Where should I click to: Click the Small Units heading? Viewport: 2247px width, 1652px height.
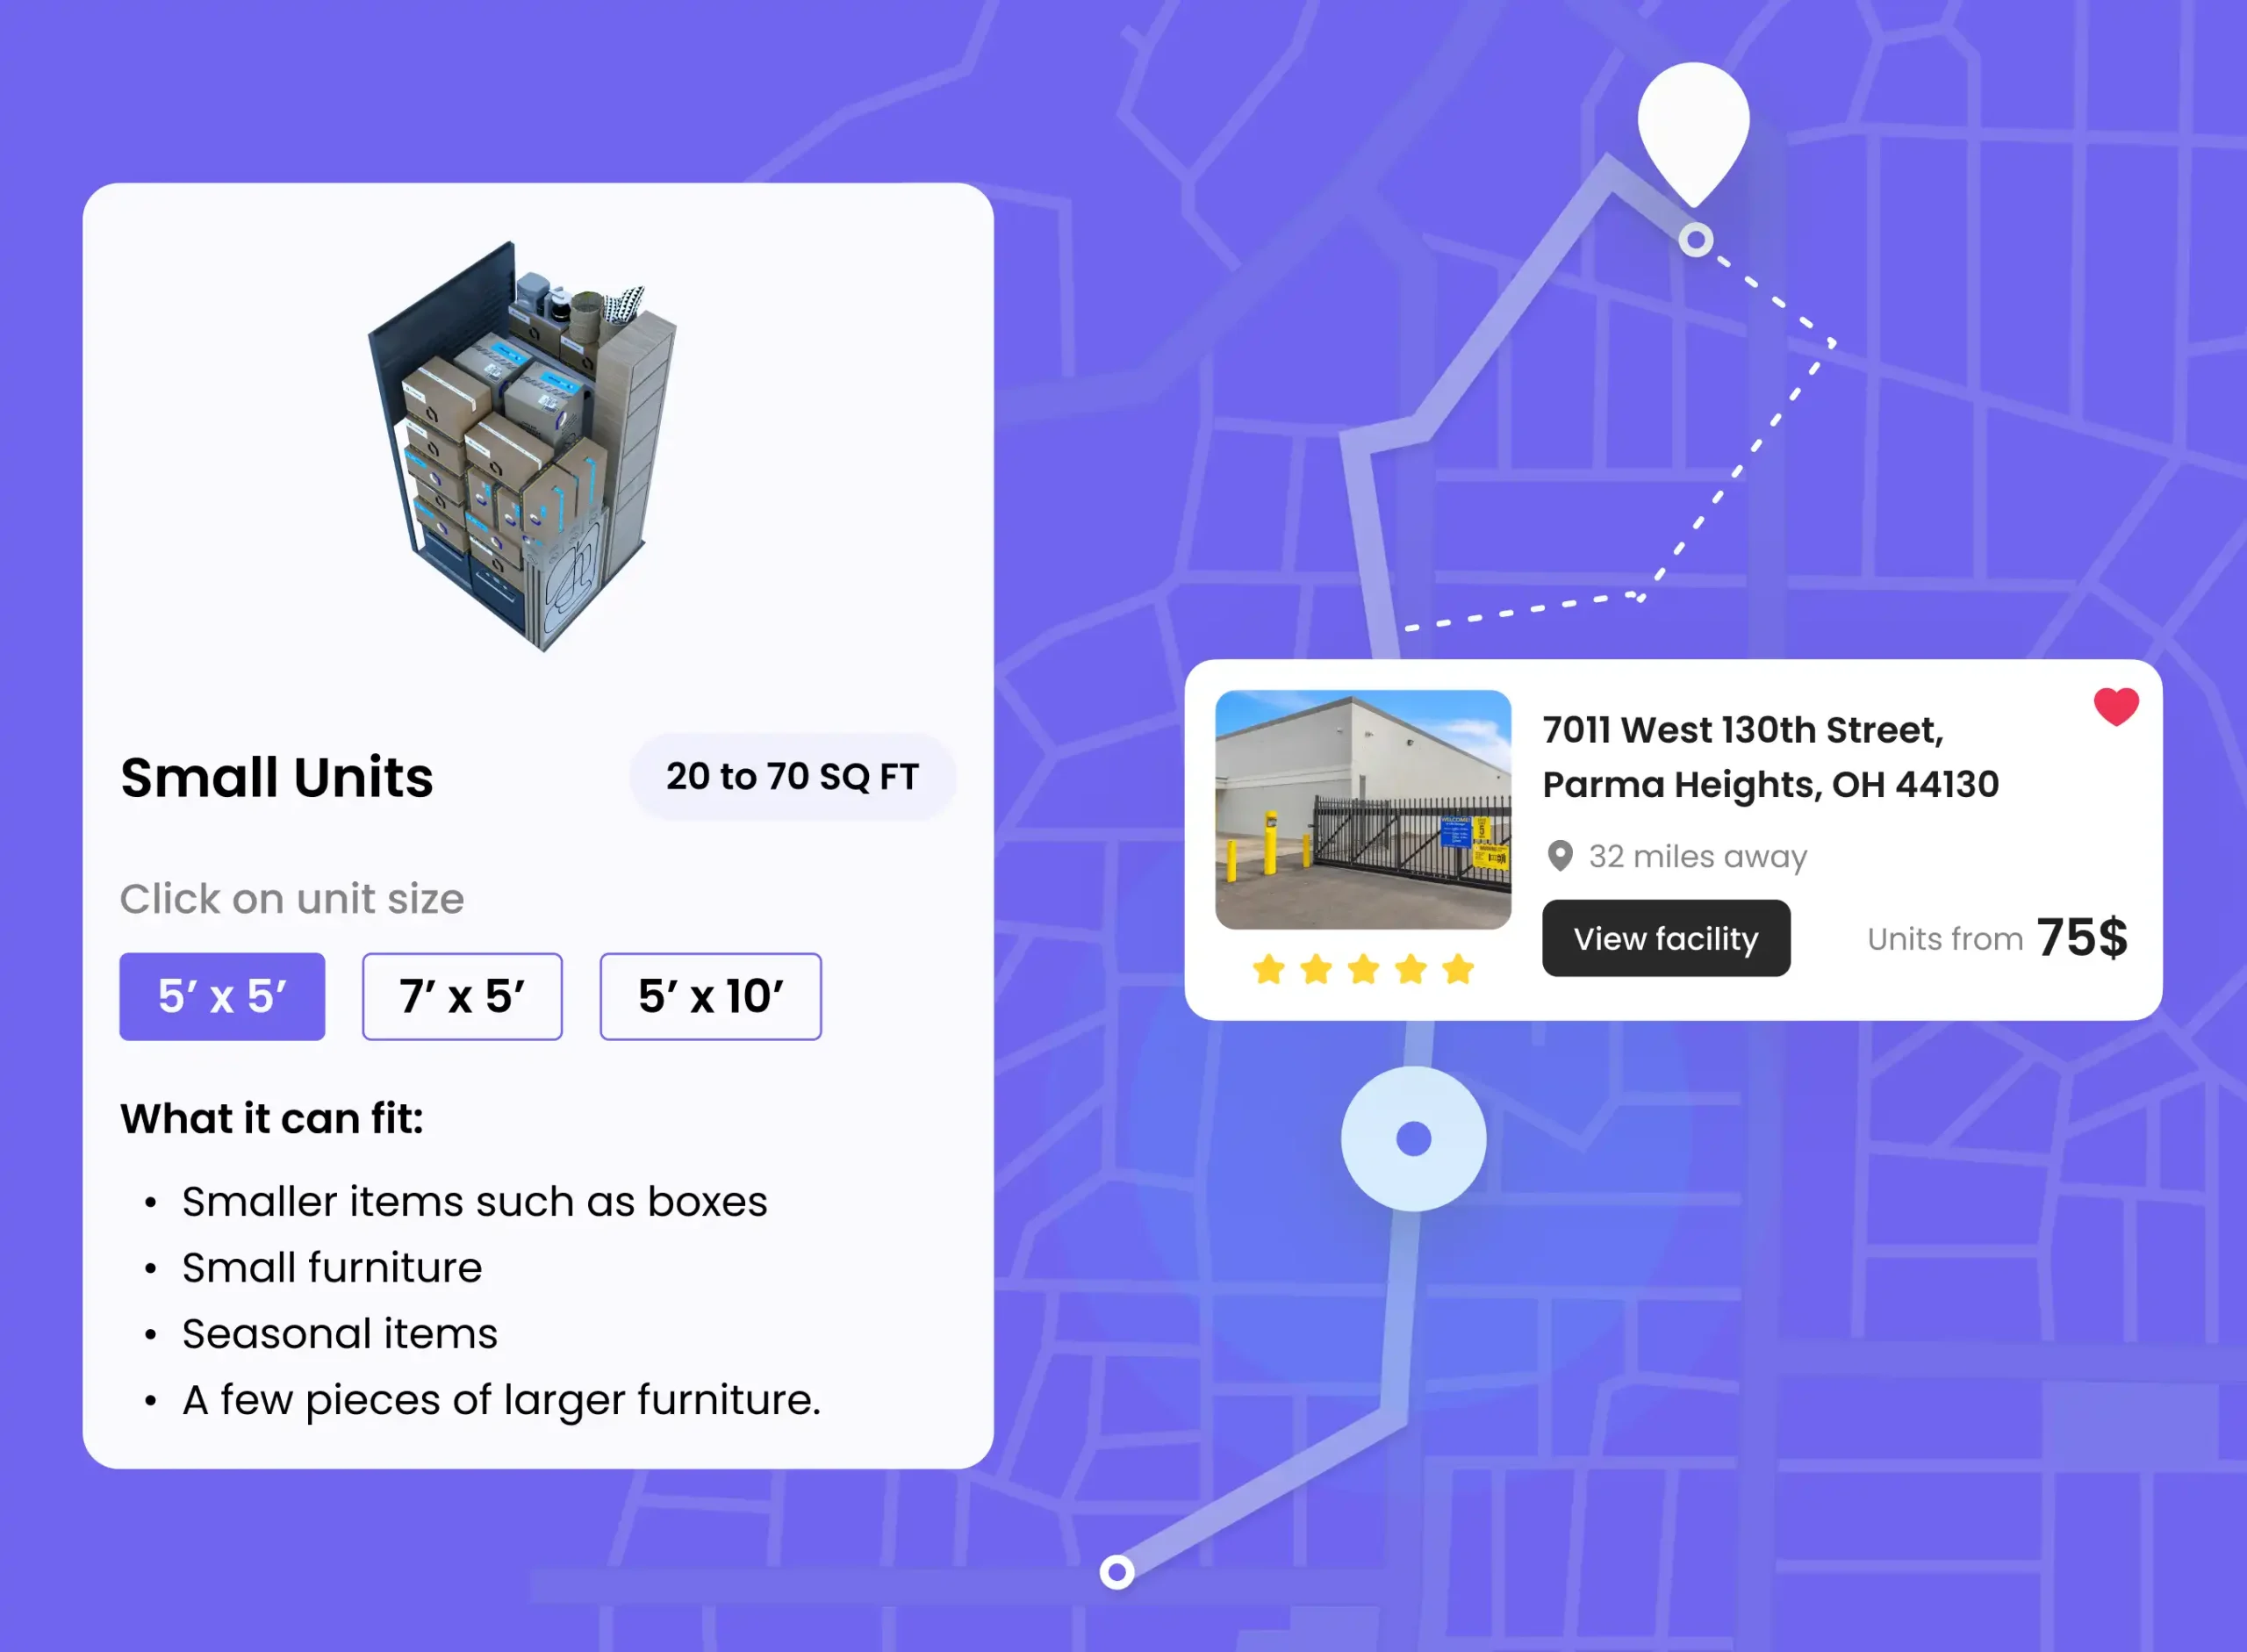[277, 777]
